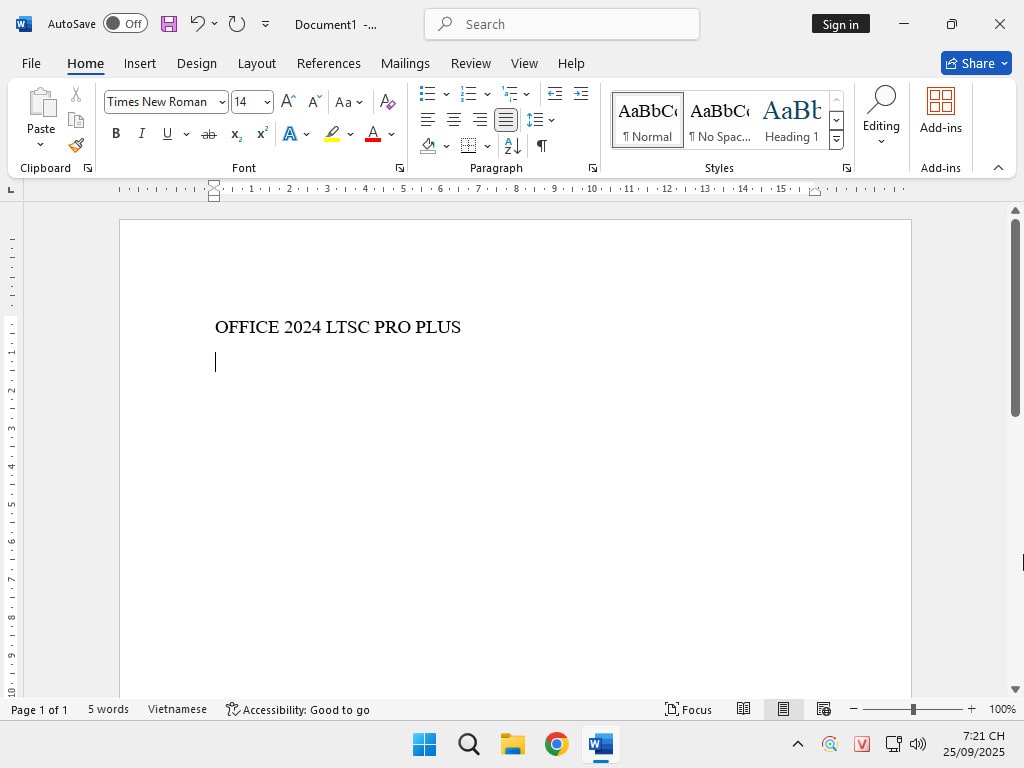Save the document using floppy disk icon

point(169,24)
